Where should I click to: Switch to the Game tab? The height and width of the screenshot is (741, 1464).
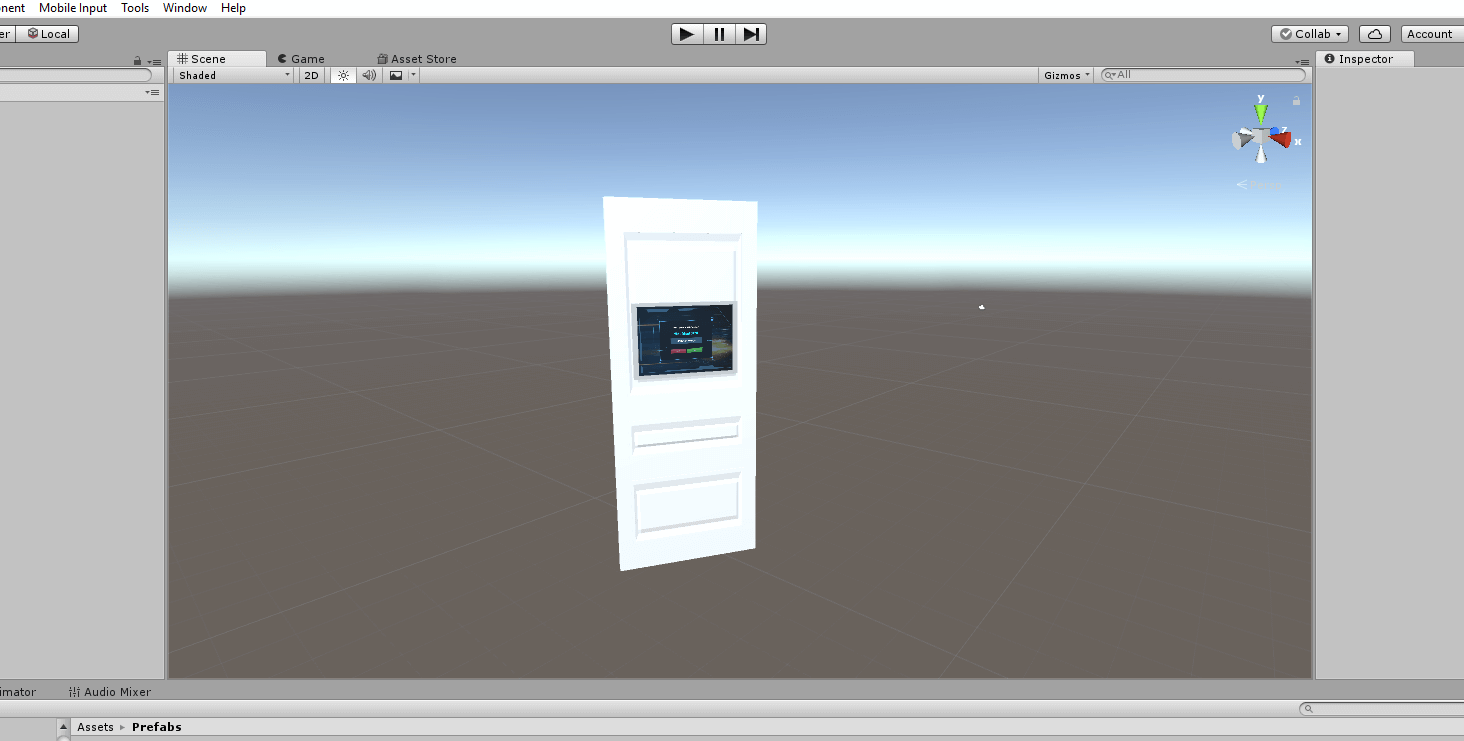point(301,58)
